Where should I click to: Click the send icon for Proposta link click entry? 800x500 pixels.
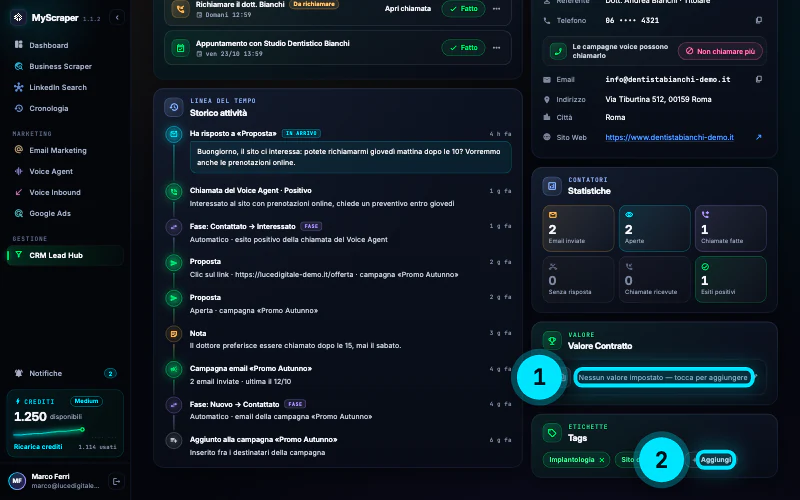click(x=173, y=263)
